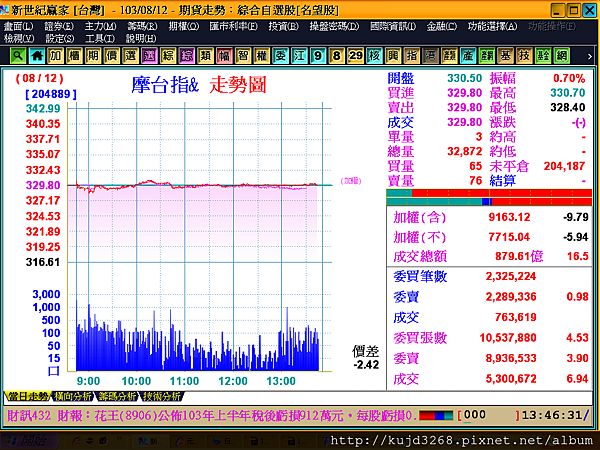Open the 設定(S) menu
600x450 pixels.
click(x=60, y=38)
